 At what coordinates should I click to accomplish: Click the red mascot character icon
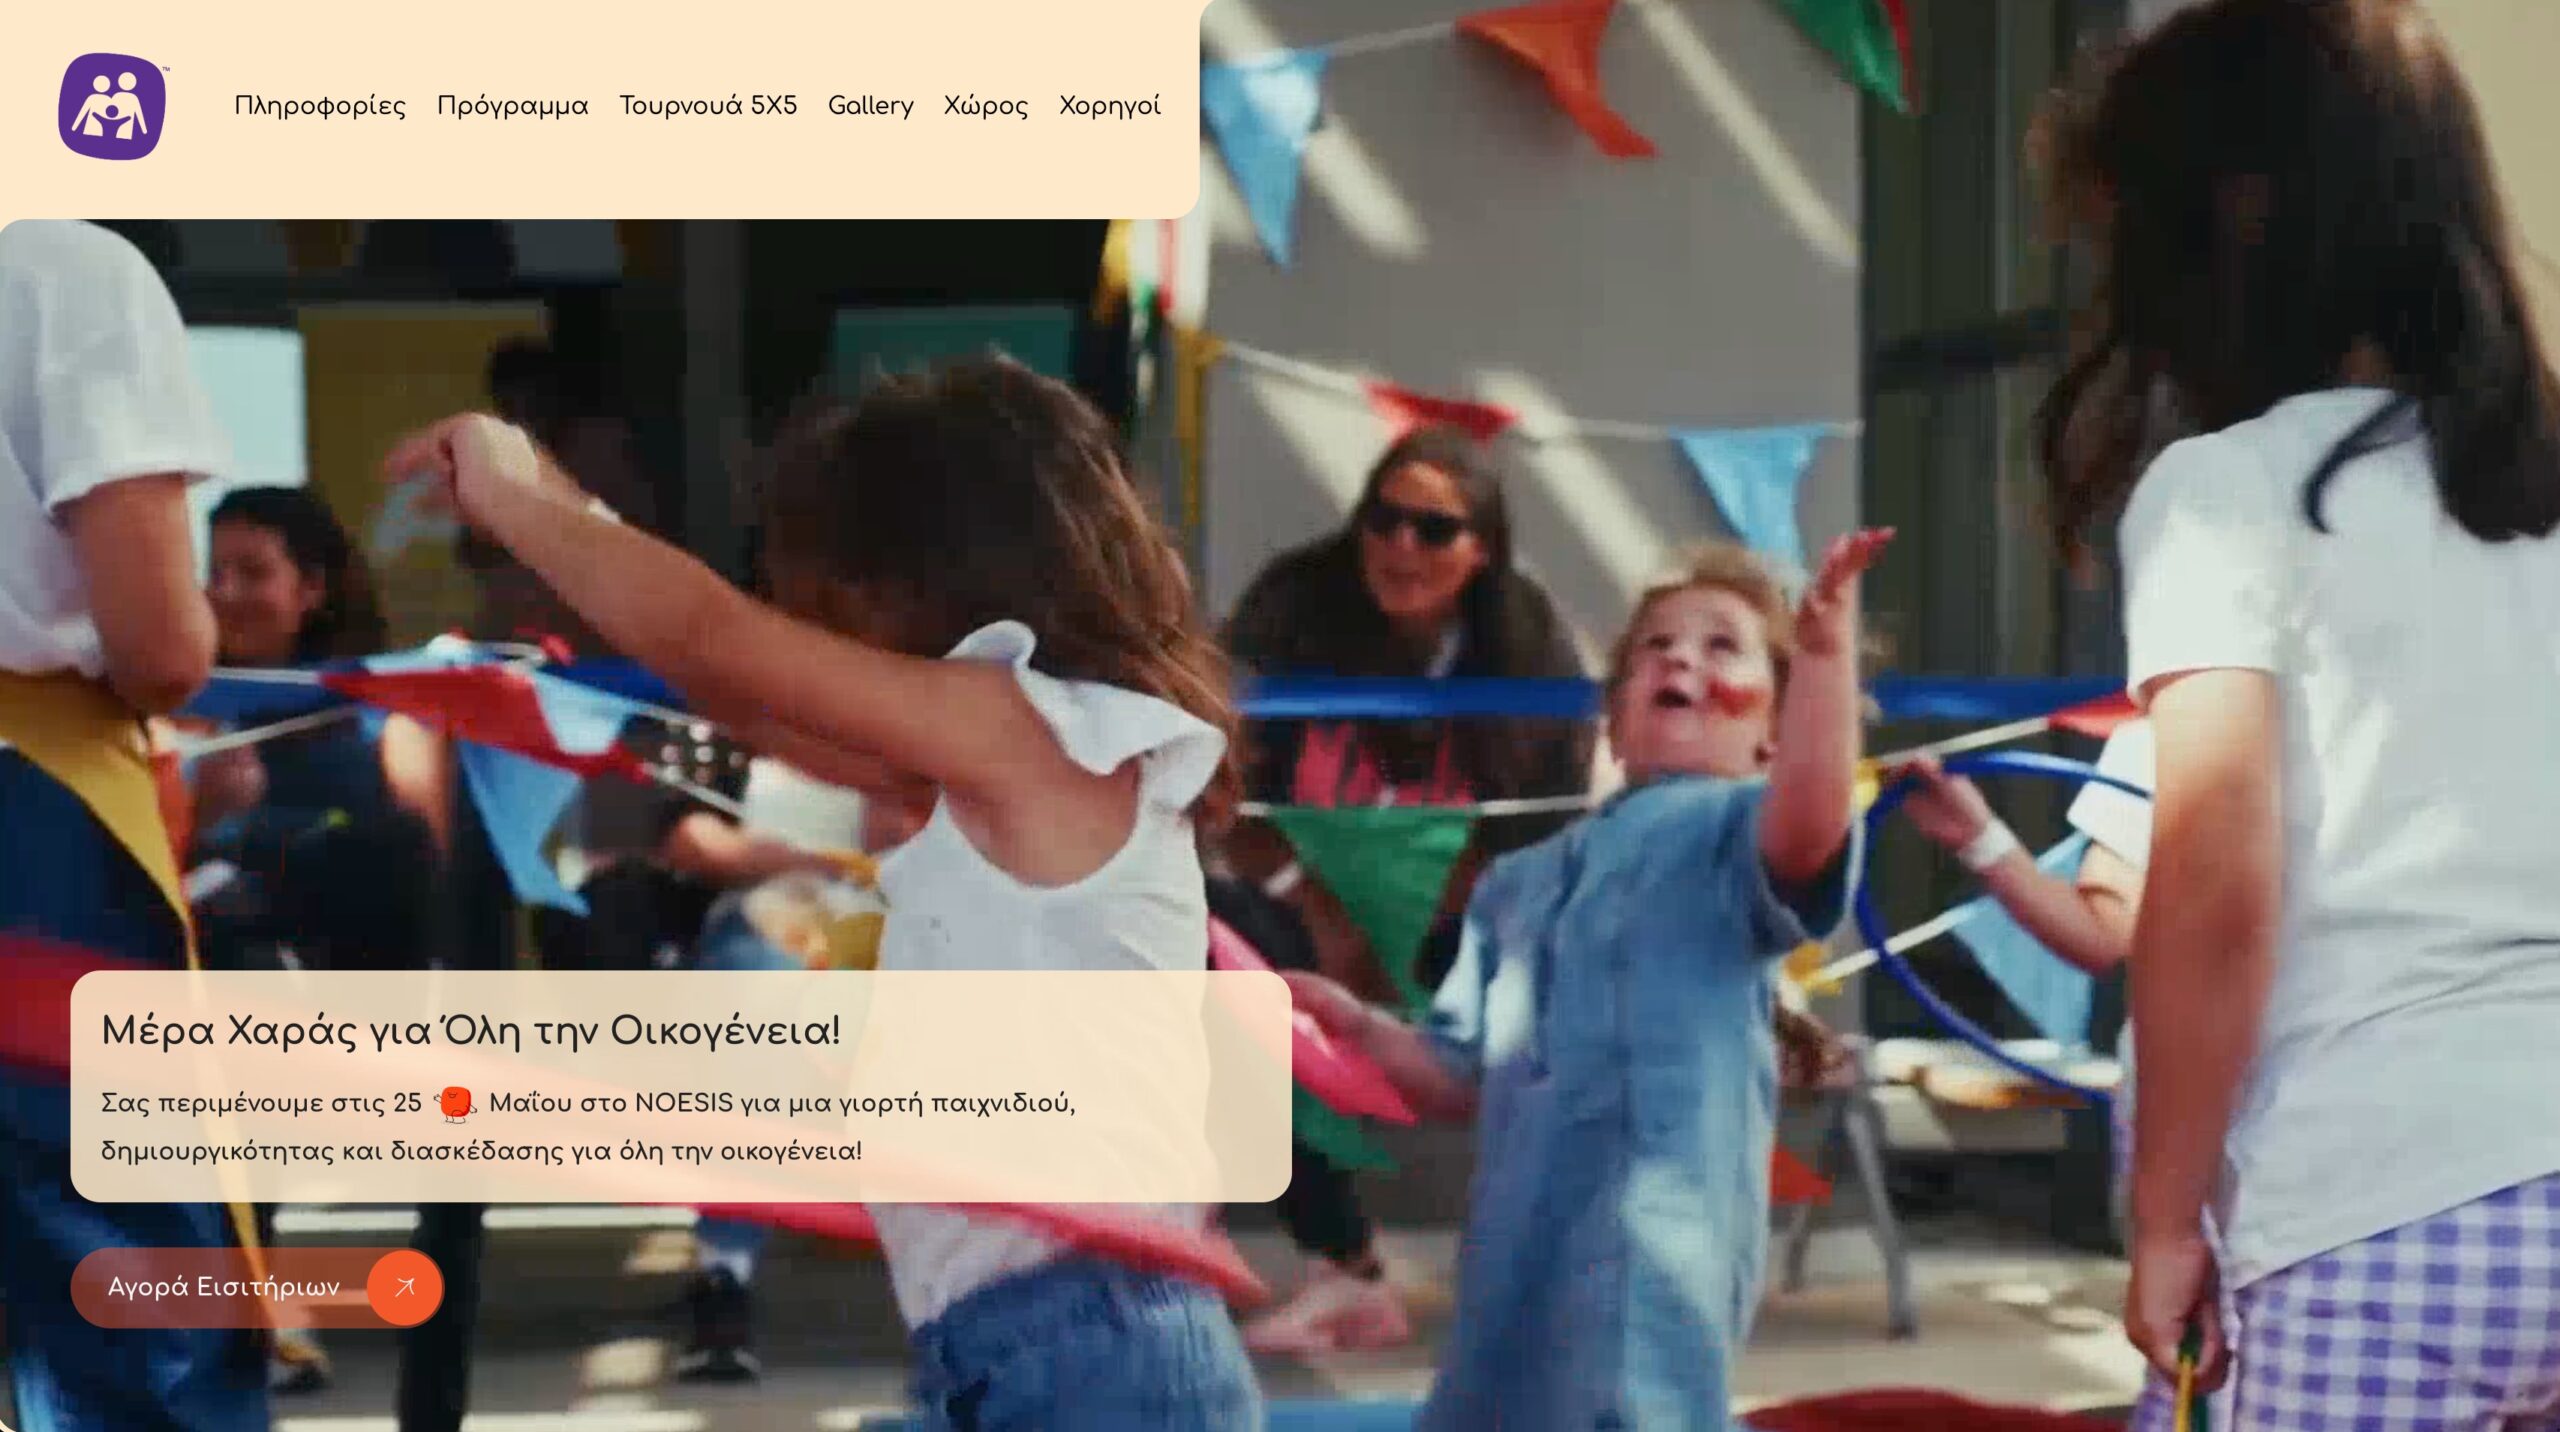(456, 1103)
